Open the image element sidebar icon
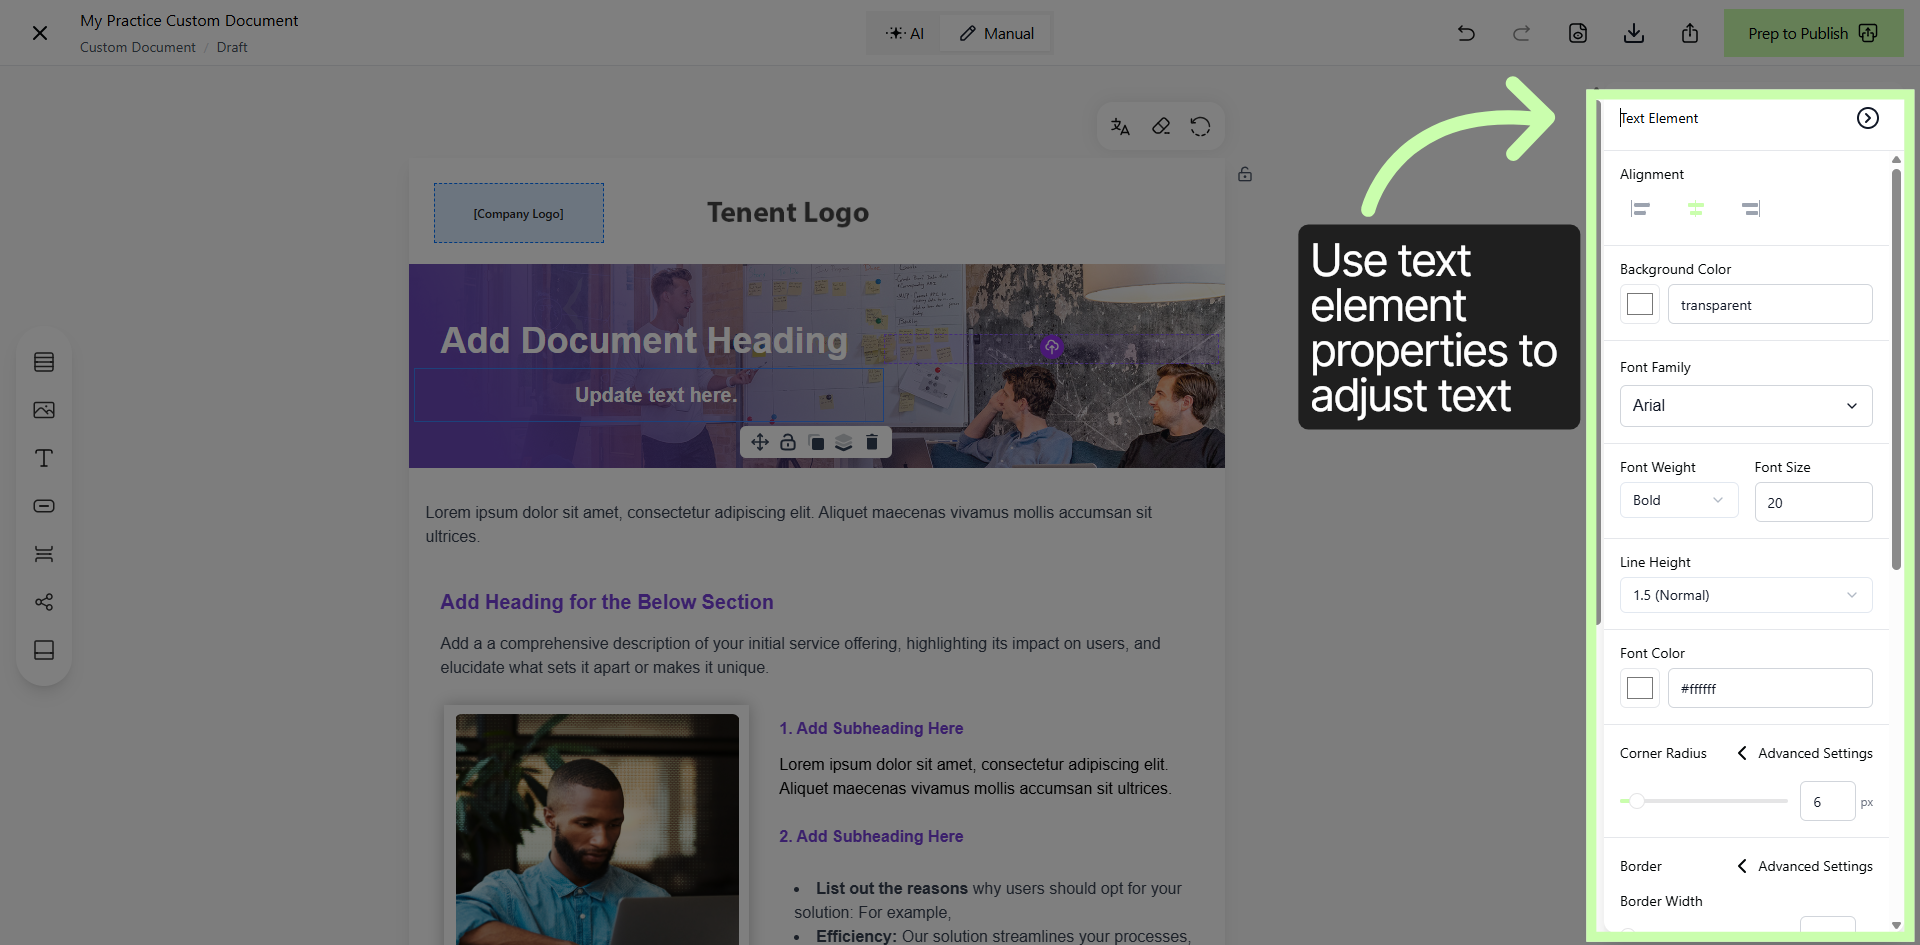 44,410
